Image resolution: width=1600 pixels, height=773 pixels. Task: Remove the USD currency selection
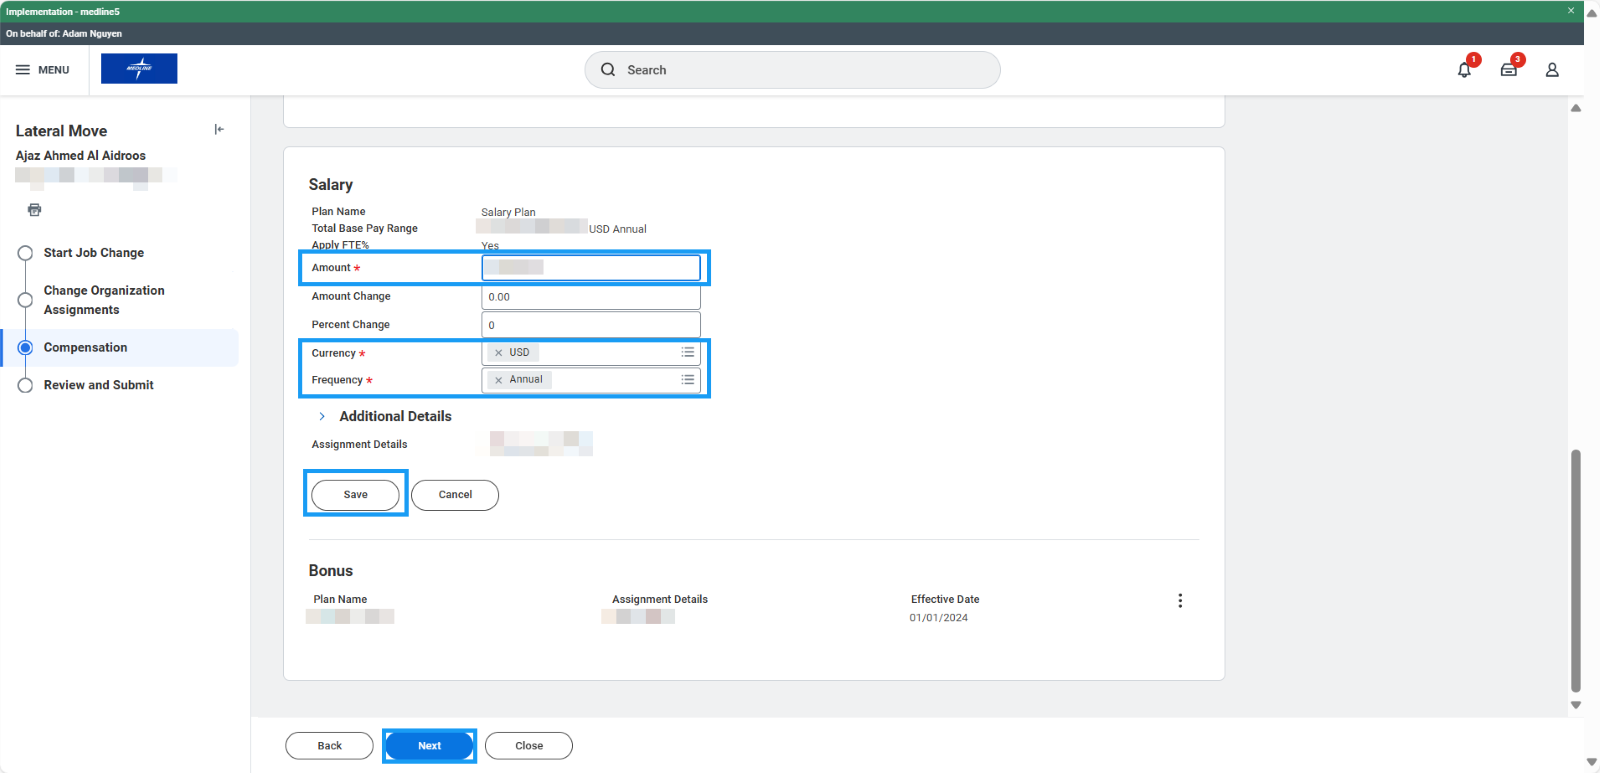[499, 353]
